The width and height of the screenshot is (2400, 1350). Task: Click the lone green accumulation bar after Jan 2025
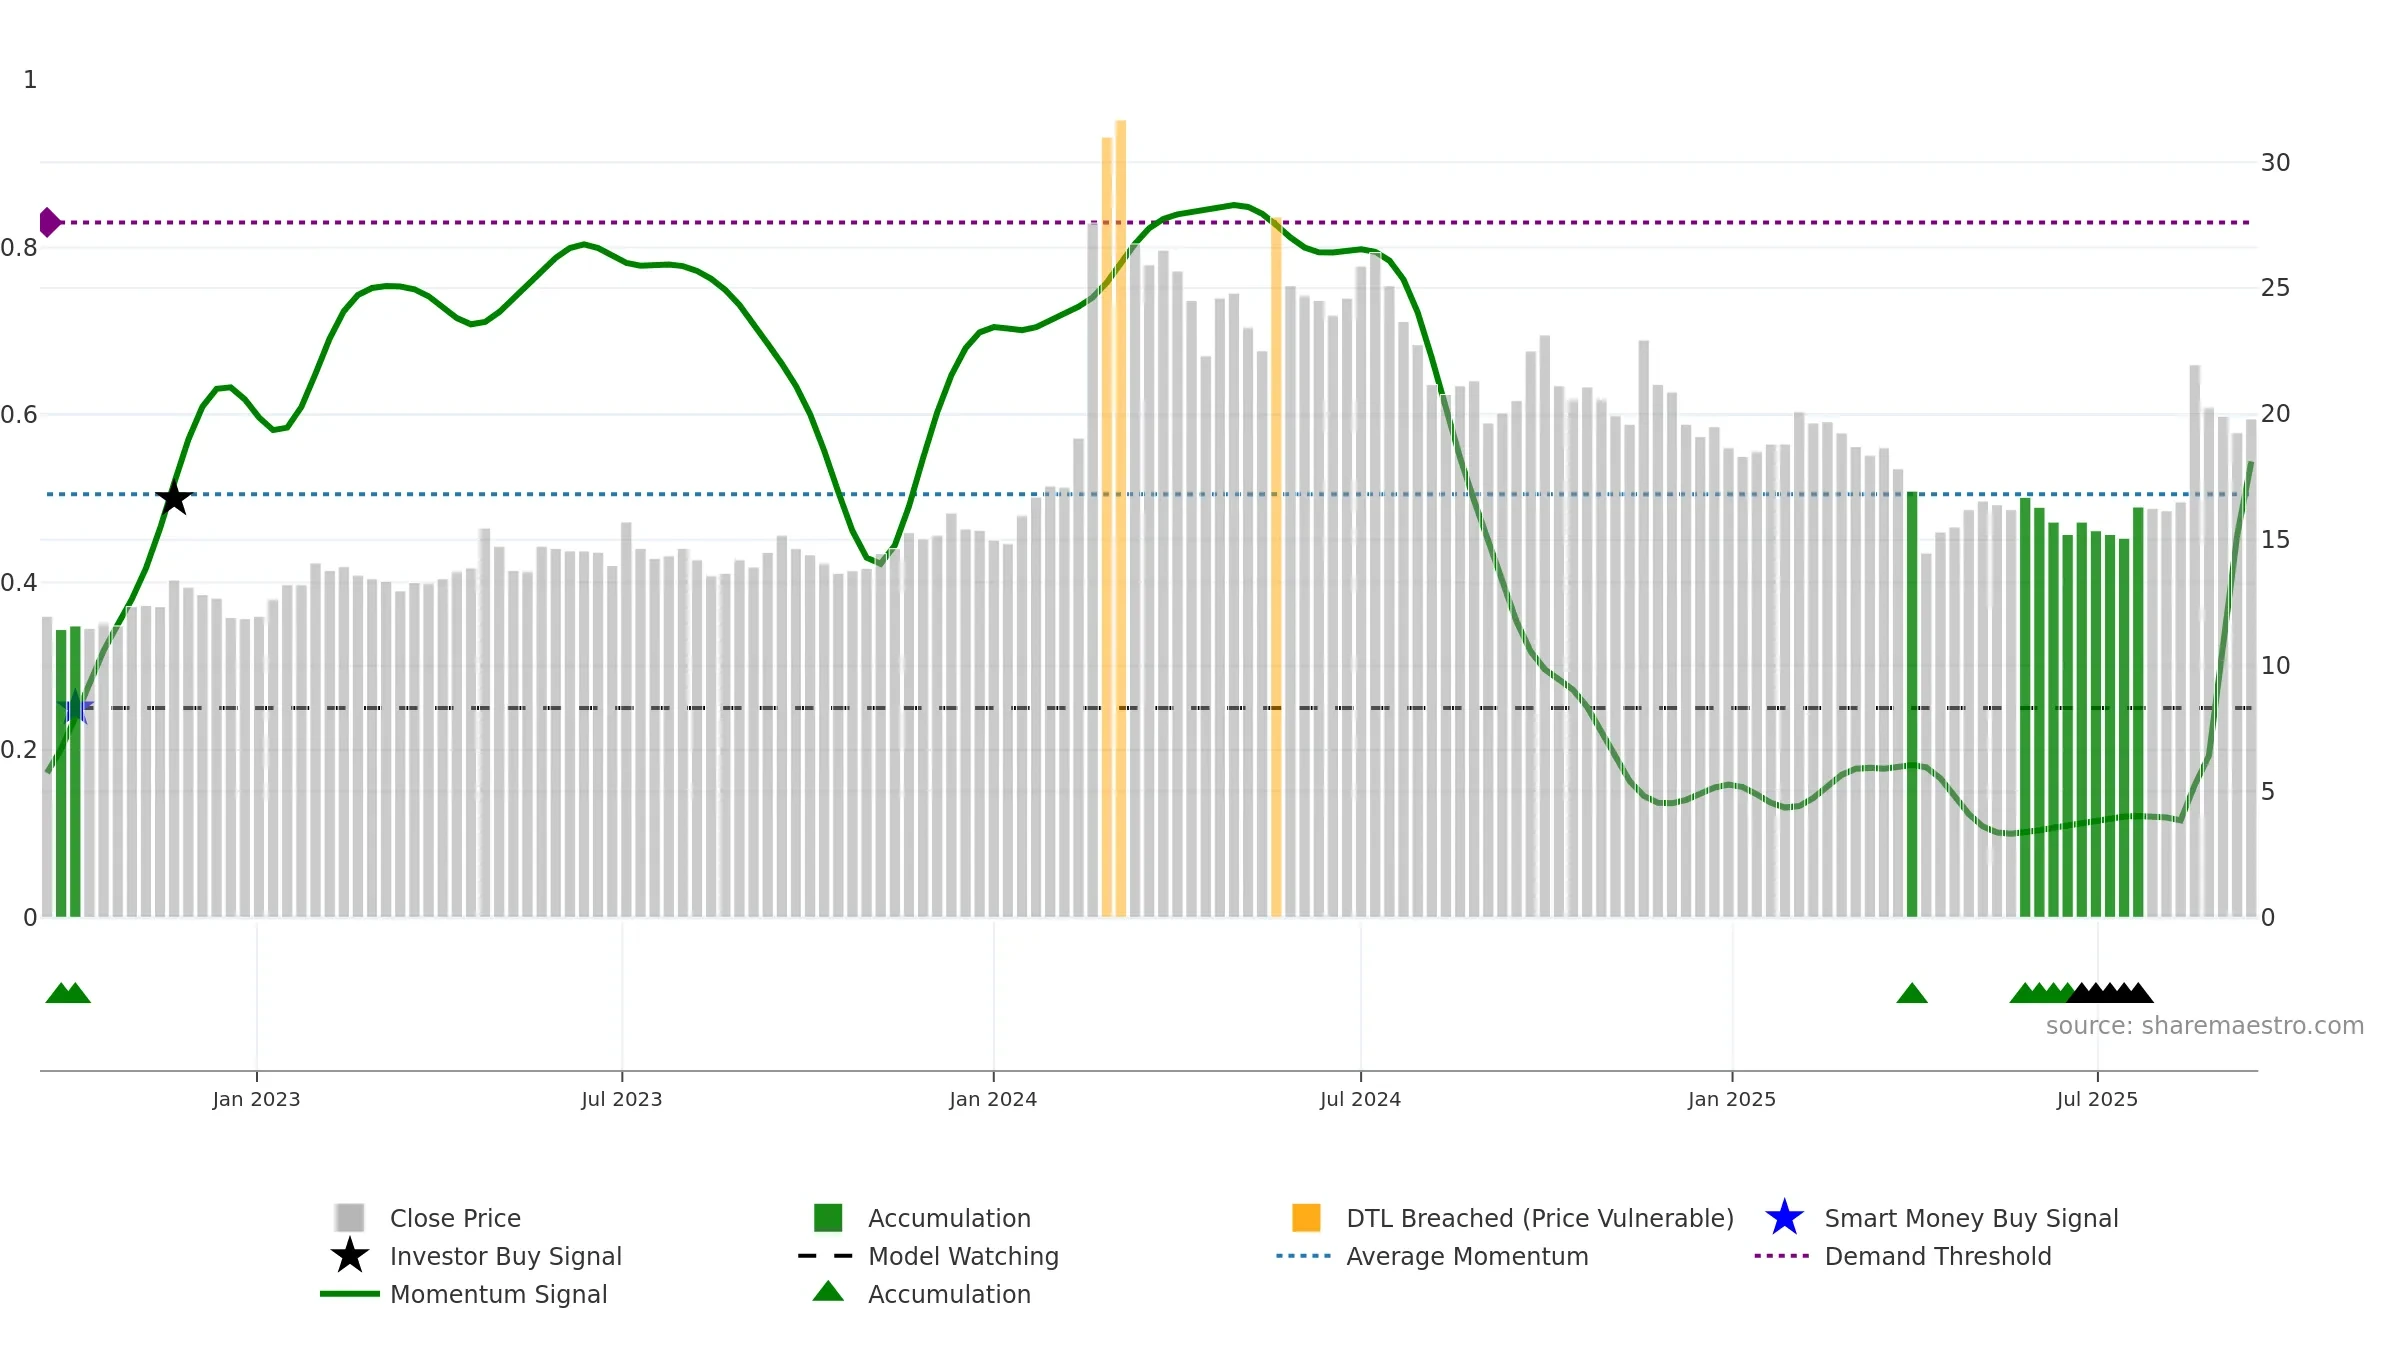1912,704
